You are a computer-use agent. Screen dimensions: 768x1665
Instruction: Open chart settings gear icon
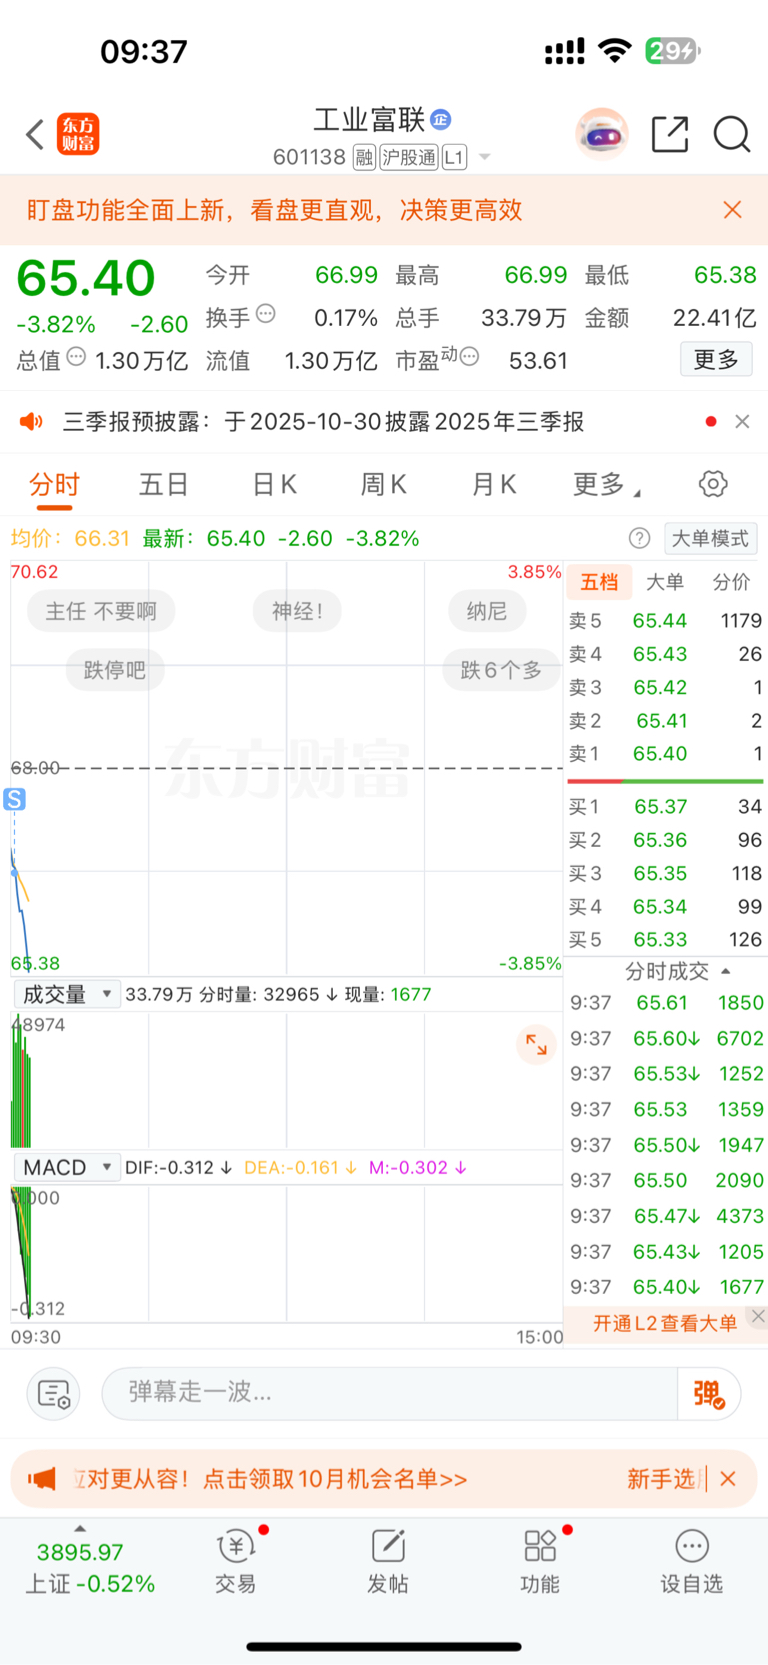click(713, 484)
